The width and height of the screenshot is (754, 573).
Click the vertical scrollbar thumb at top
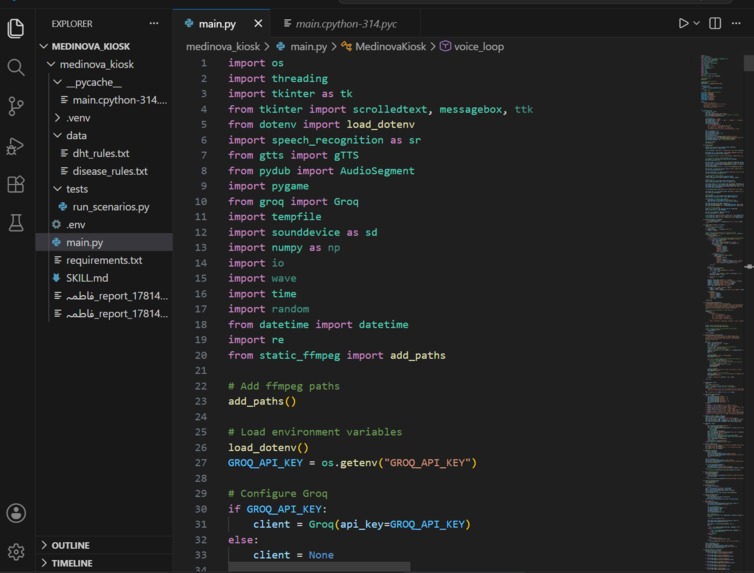click(x=748, y=63)
